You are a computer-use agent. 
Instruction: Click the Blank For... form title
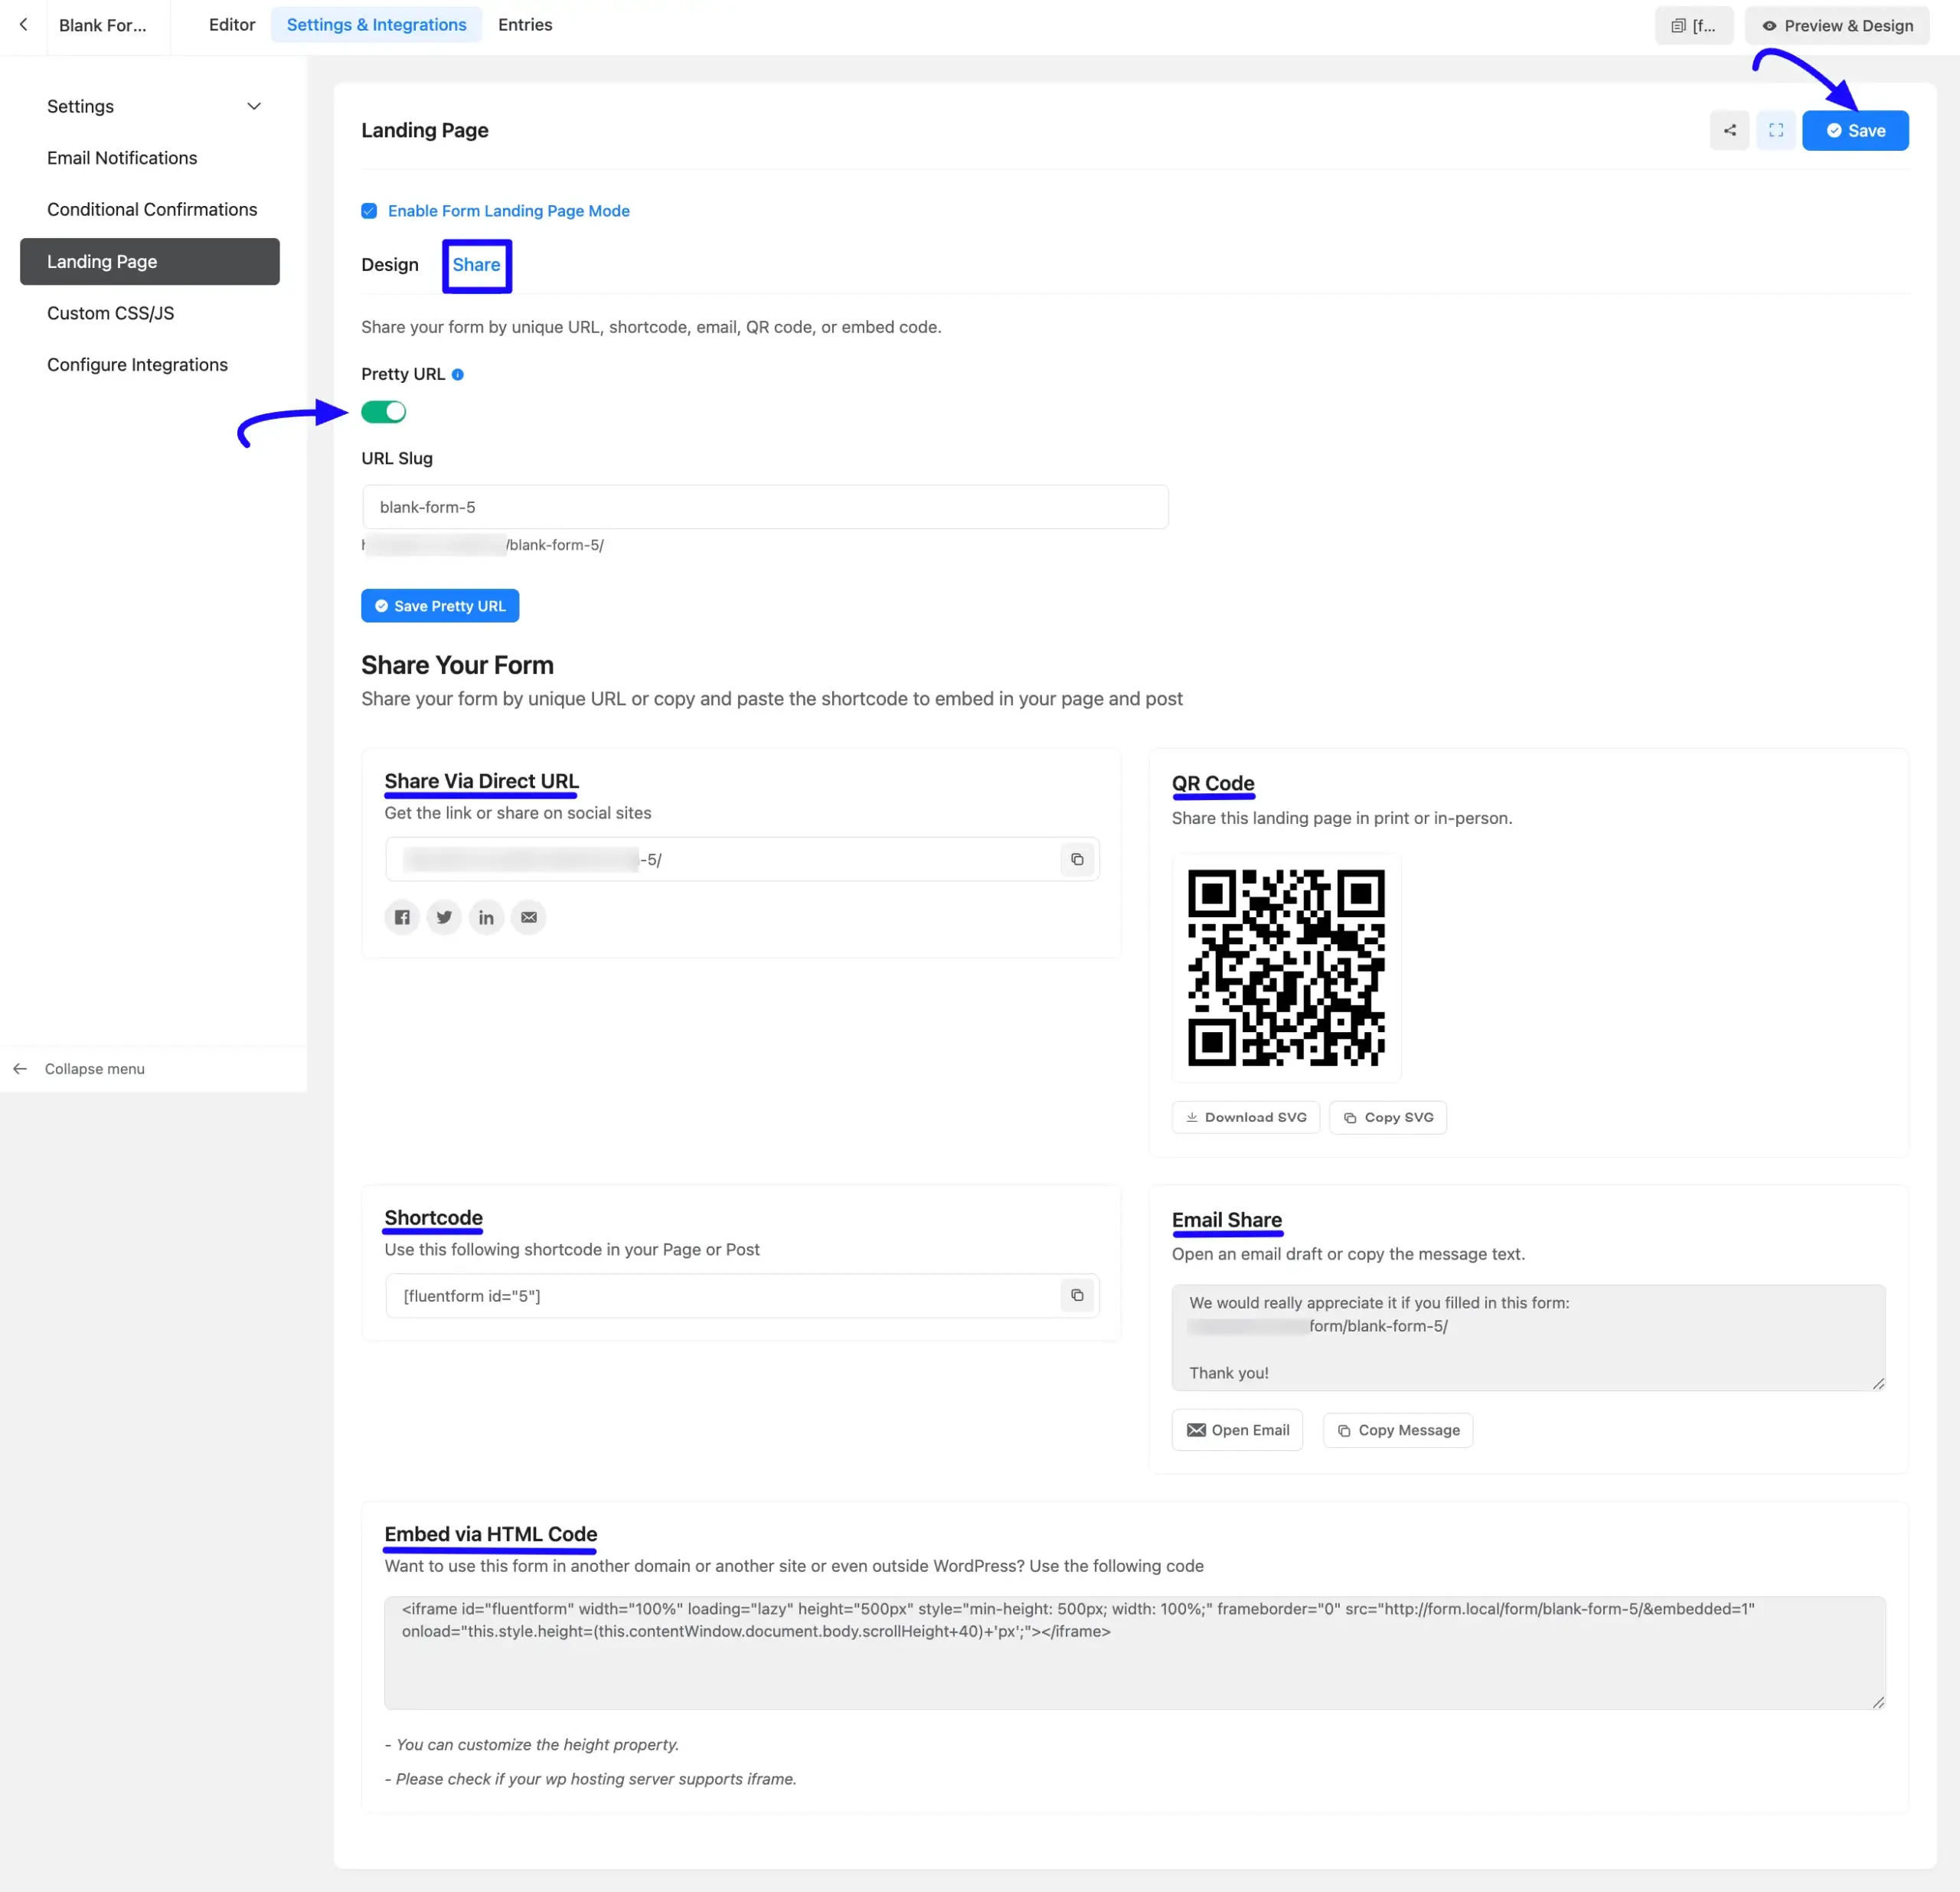(102, 25)
